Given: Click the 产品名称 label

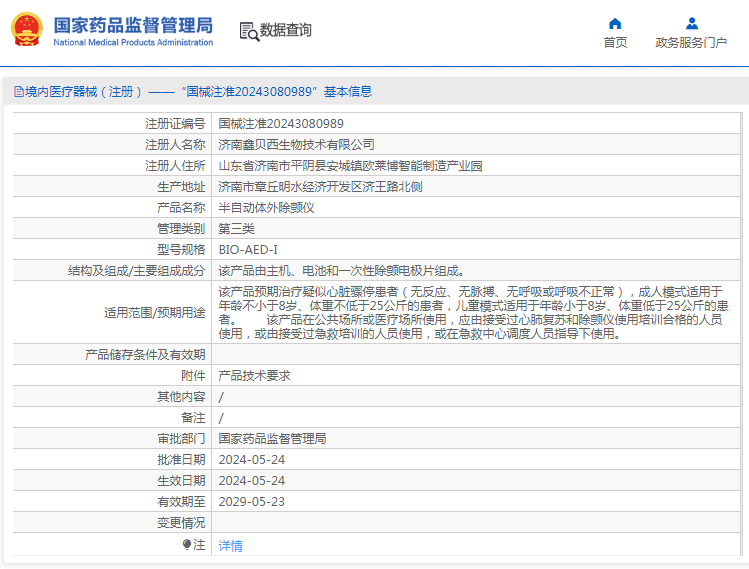Looking at the screenshot, I should (181, 208).
